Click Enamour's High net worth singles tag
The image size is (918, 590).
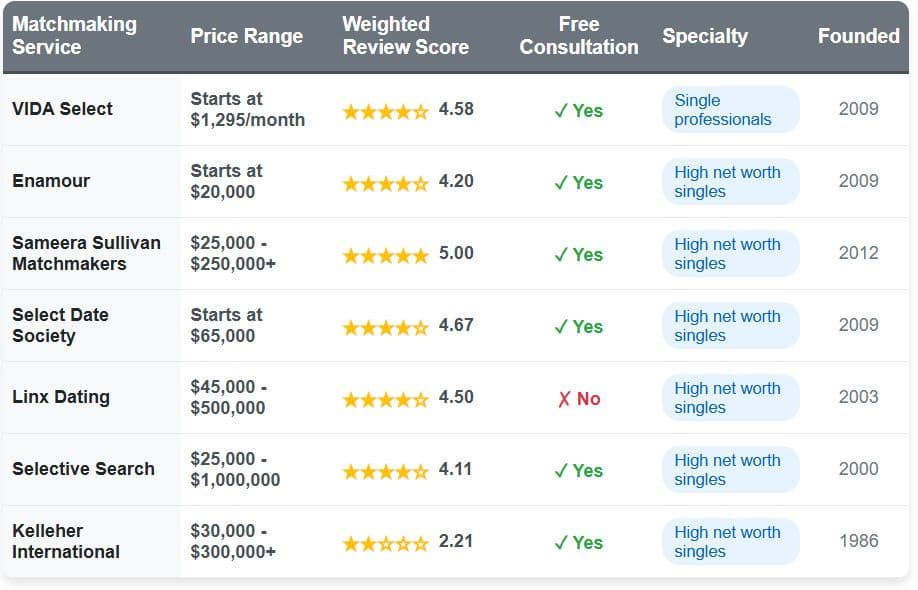click(x=730, y=182)
